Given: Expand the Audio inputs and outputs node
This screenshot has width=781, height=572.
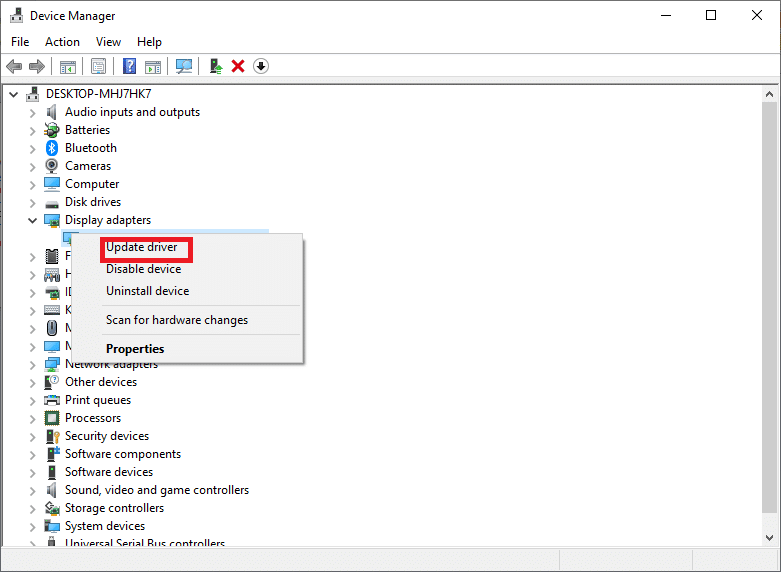Looking at the screenshot, I should (x=33, y=112).
